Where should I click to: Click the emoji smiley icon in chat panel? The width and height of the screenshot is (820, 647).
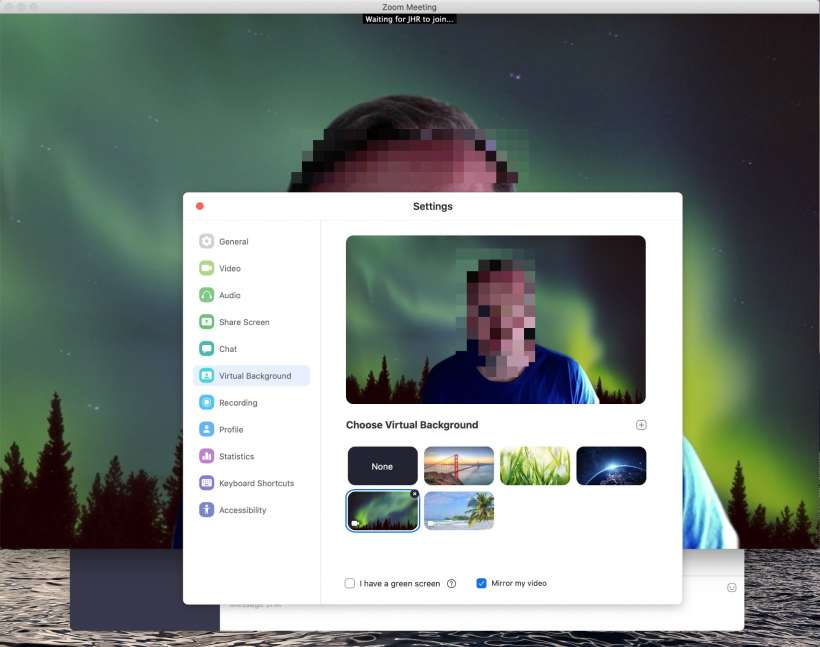pyautogui.click(x=732, y=587)
